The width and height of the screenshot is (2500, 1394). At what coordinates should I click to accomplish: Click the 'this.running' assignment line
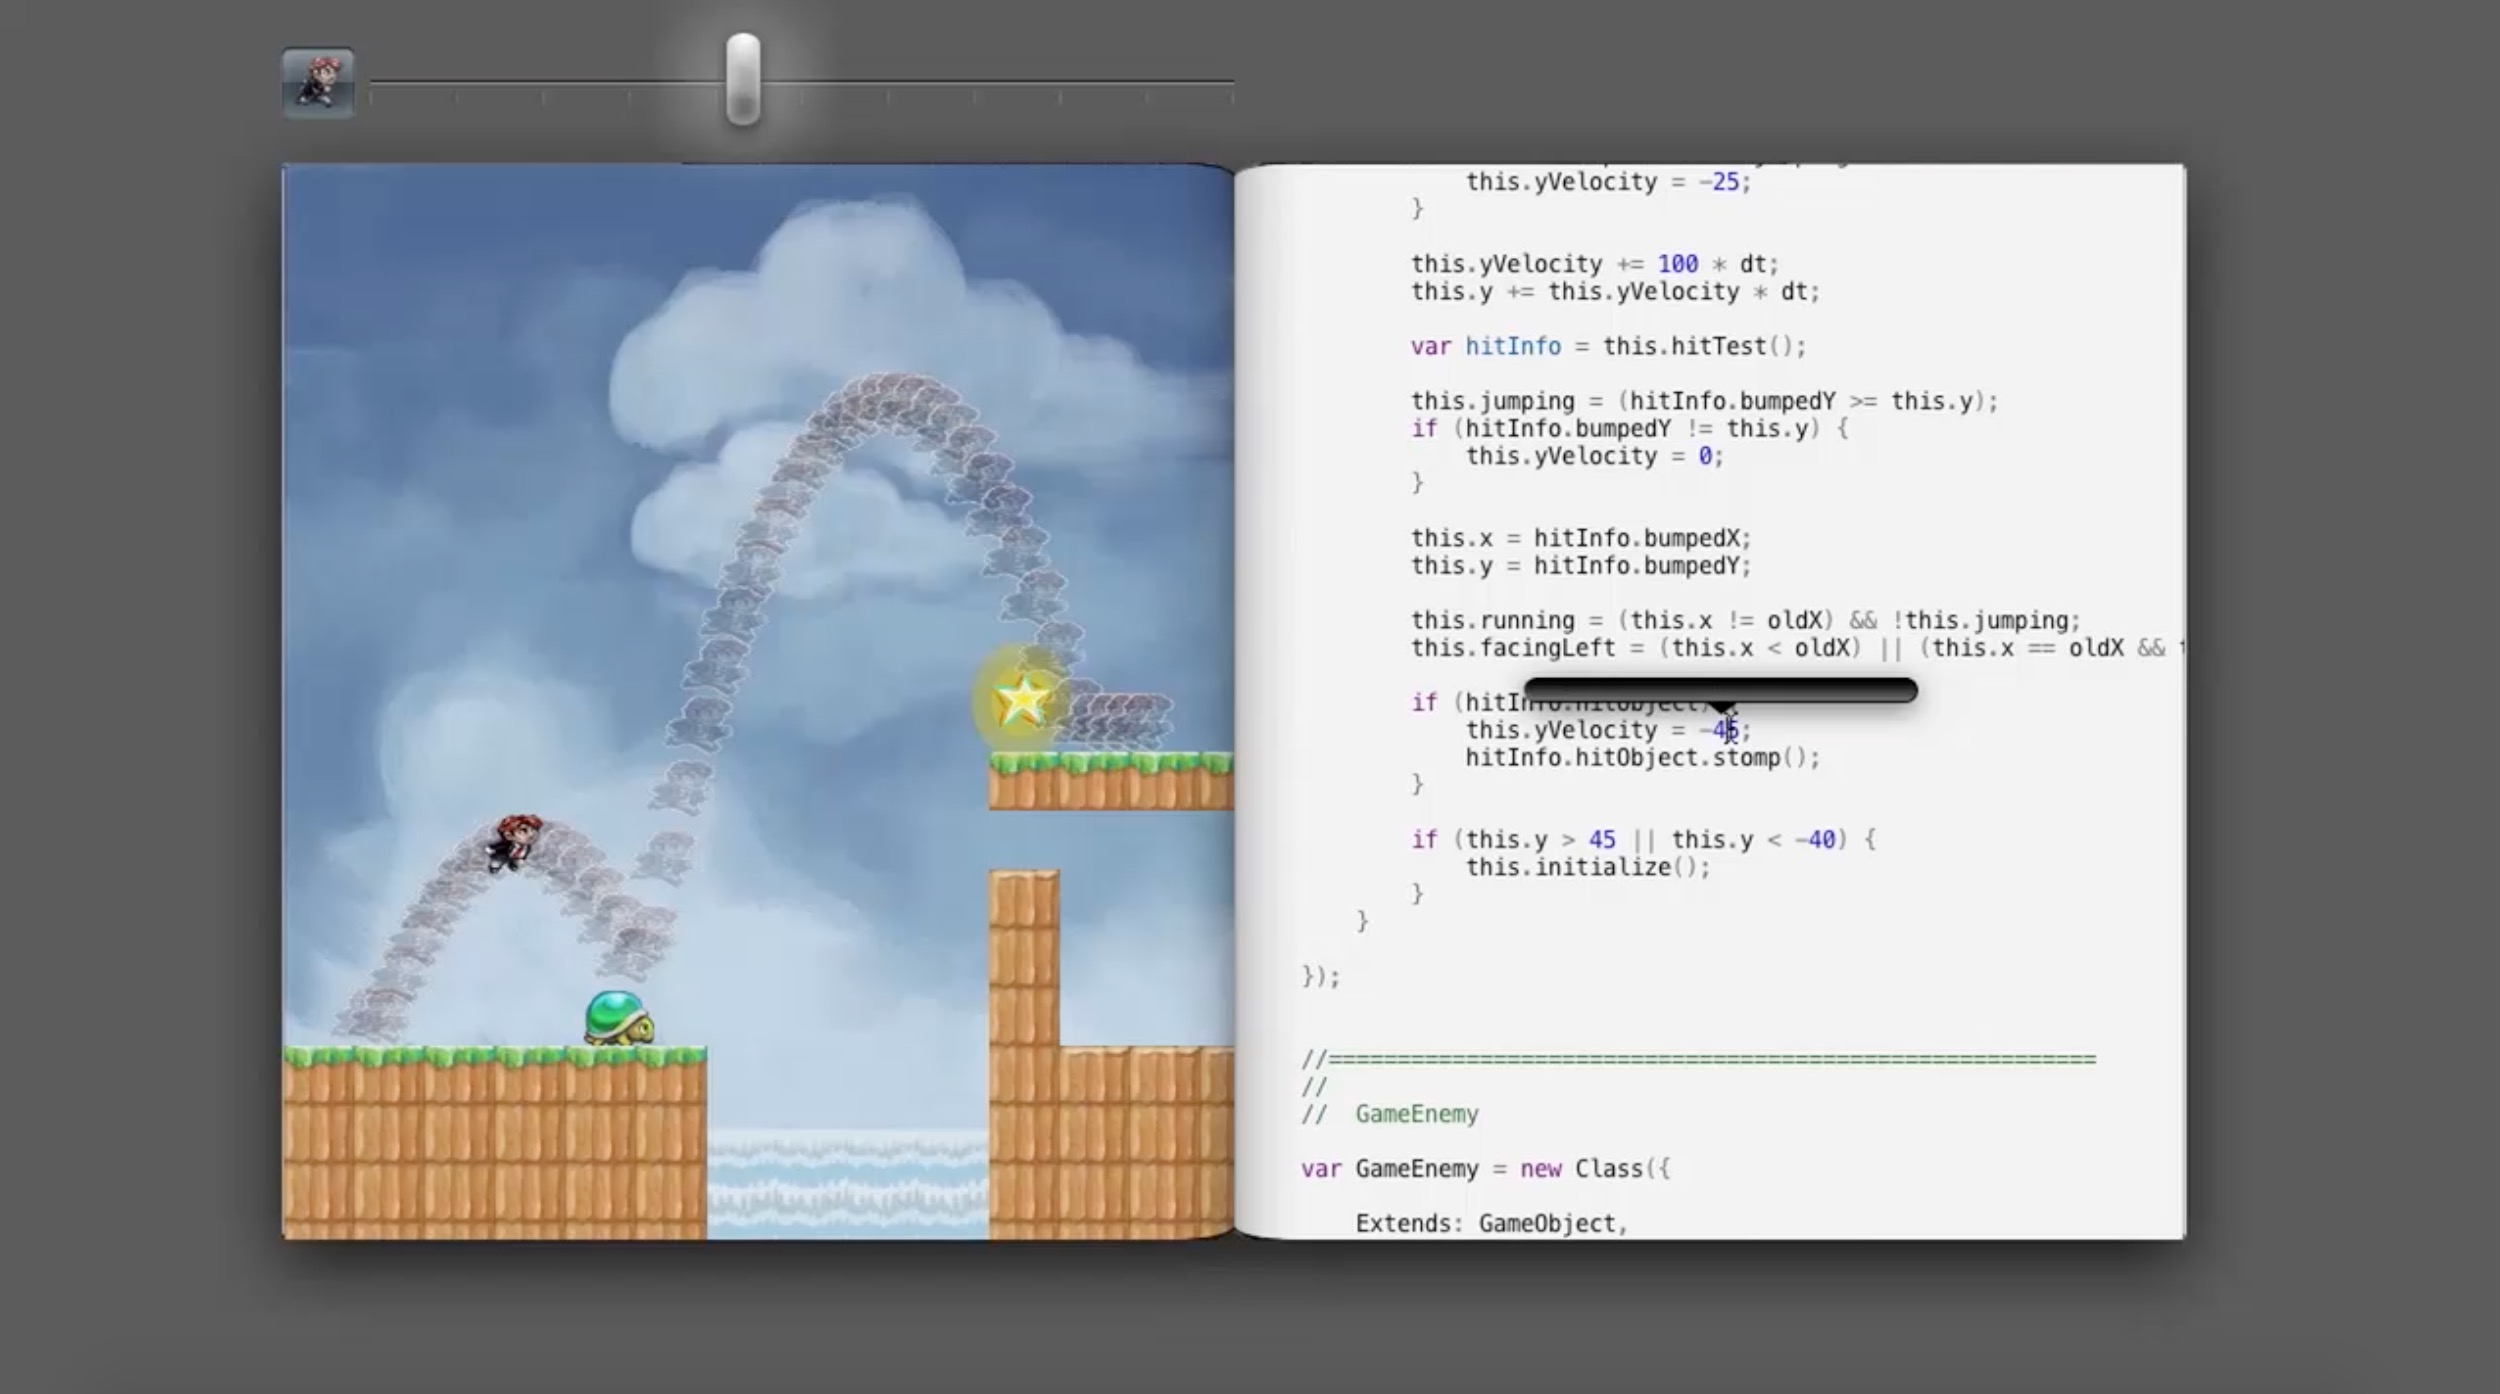pos(1746,620)
